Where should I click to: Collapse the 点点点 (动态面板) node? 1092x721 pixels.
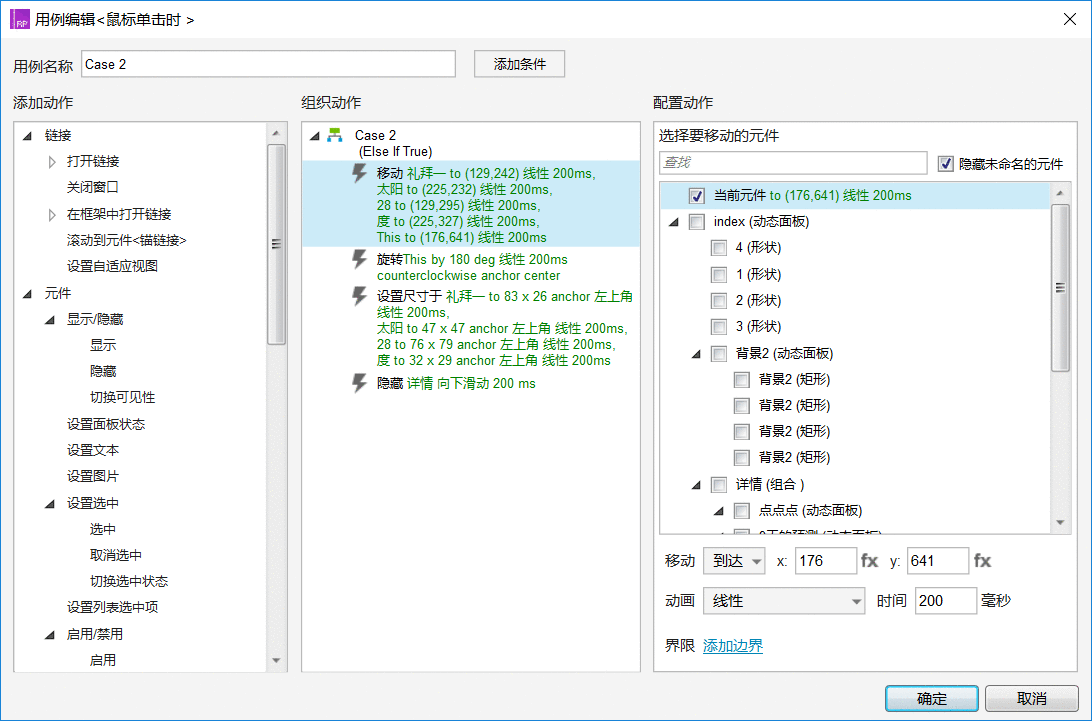(719, 511)
